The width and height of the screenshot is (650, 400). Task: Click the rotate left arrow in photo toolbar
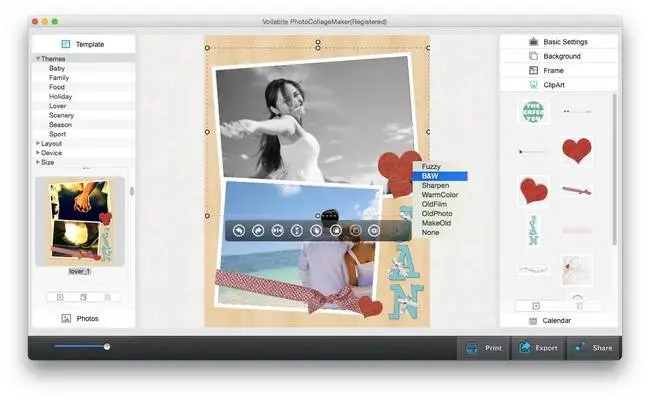coord(239,230)
